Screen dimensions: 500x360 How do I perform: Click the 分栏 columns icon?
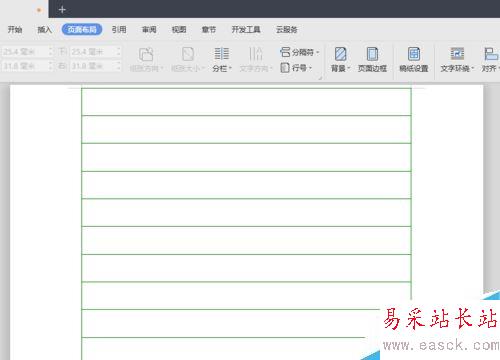221,54
